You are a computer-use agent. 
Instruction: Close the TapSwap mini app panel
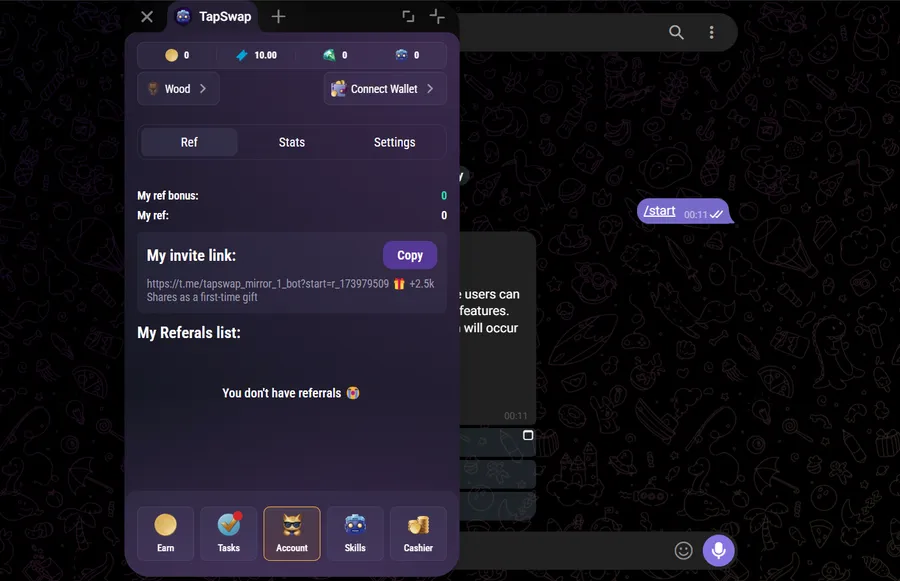147,17
